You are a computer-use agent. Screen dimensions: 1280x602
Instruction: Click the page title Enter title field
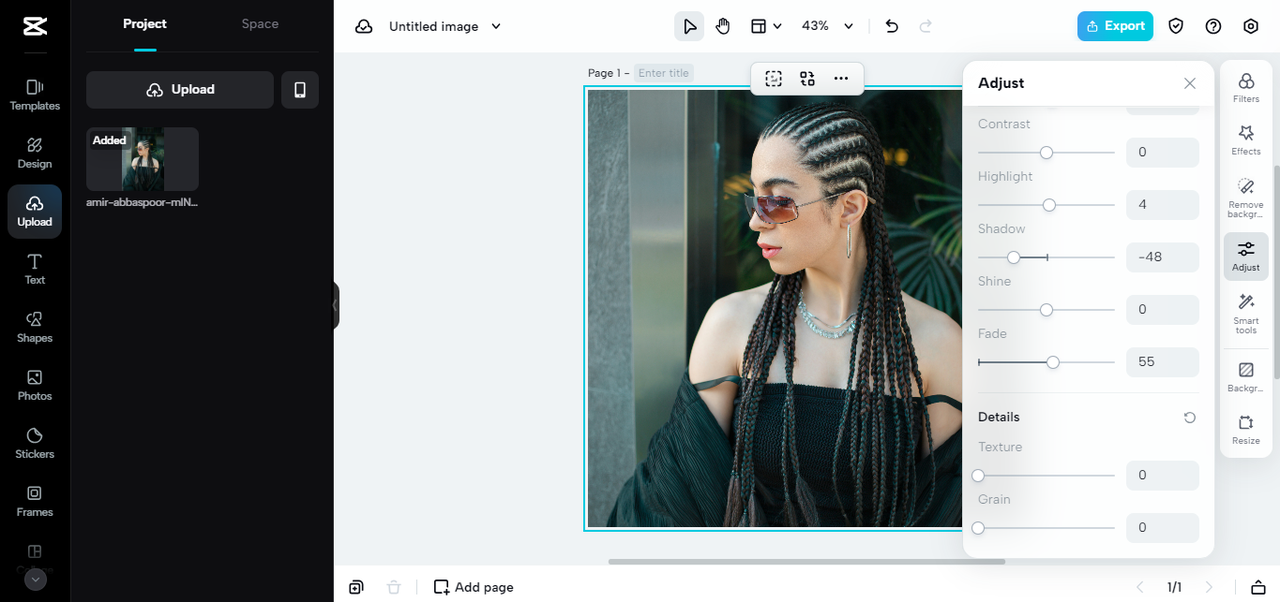point(664,73)
